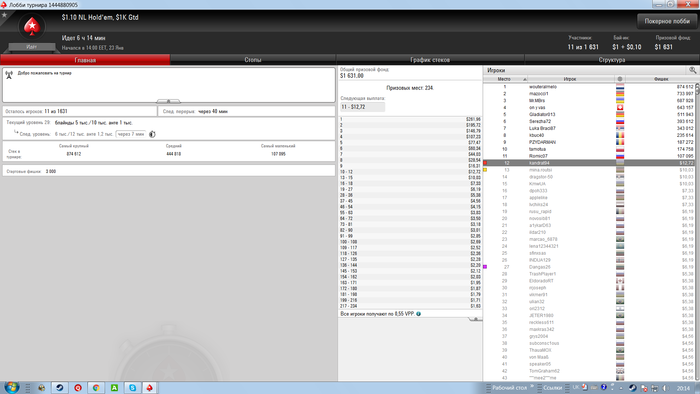Select player JETER1980 row
The height and width of the screenshot is (394, 700).
(589, 315)
